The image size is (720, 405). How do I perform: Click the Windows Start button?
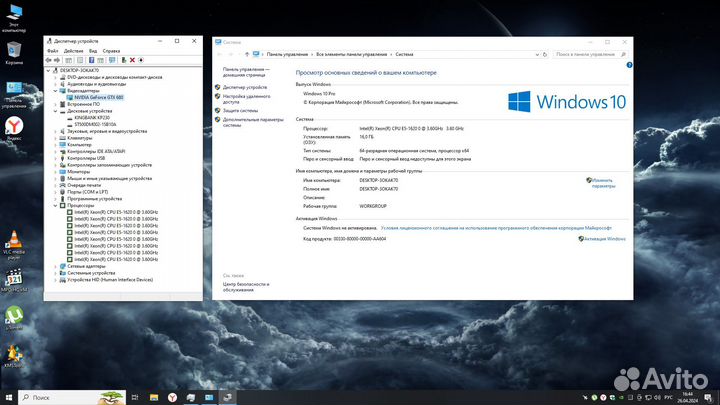9,398
